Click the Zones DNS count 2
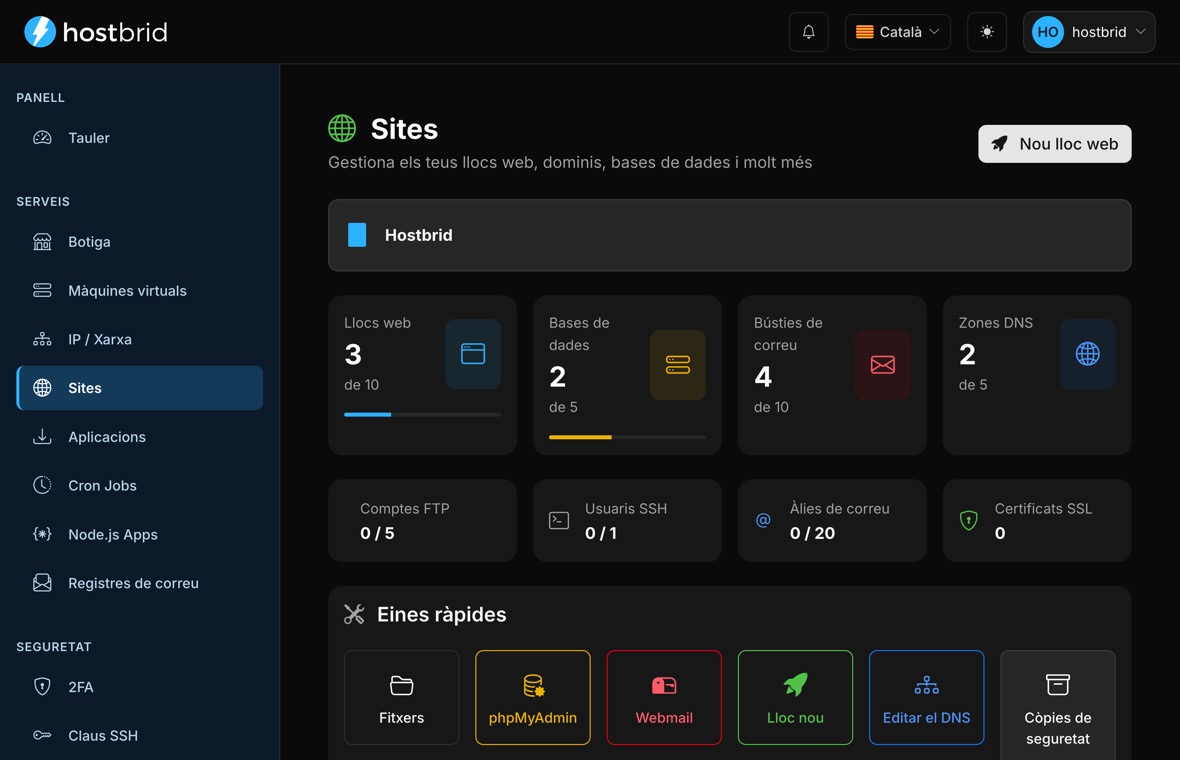Screen dimensions: 1180x760 click(x=967, y=354)
